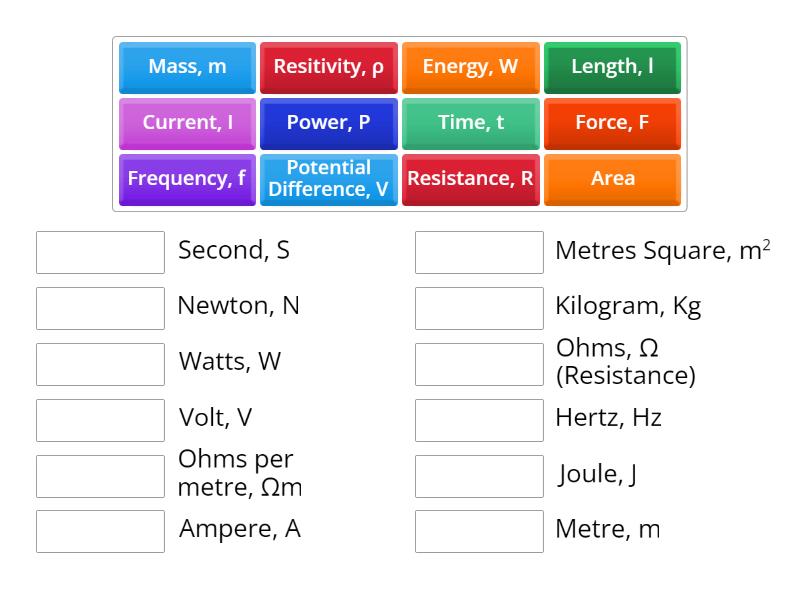Click the answer box beside 'Joule, J'
Image resolution: width=800 pixels, height=600 pixels.
[478, 475]
